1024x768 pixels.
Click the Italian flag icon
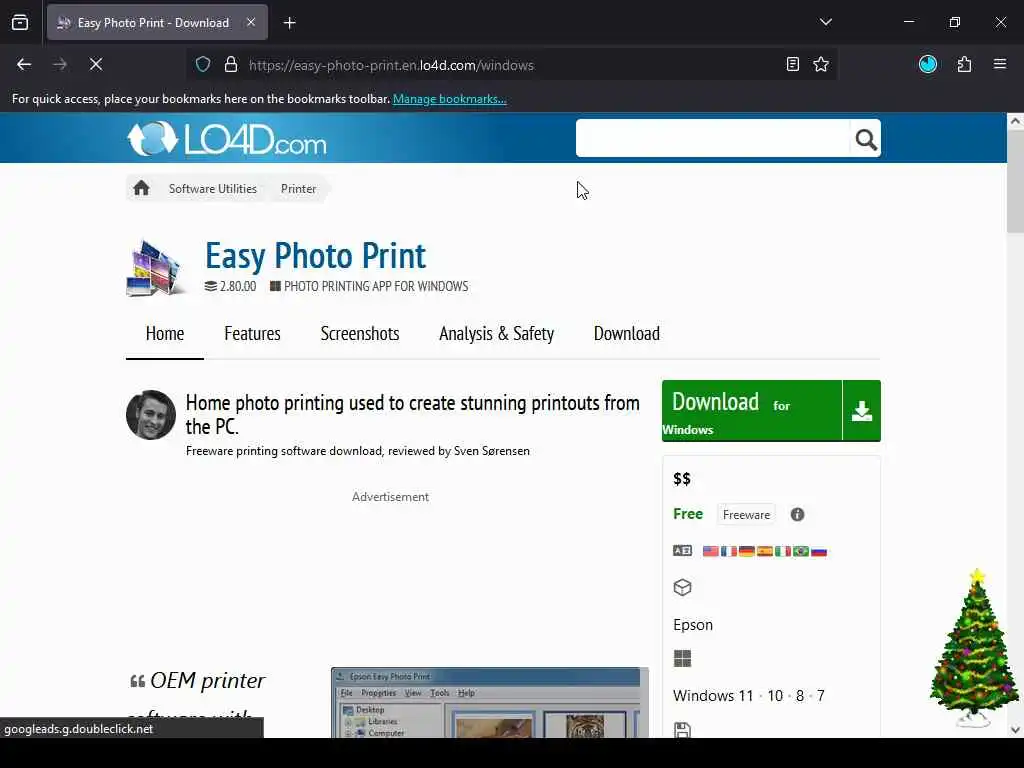click(x=782, y=551)
